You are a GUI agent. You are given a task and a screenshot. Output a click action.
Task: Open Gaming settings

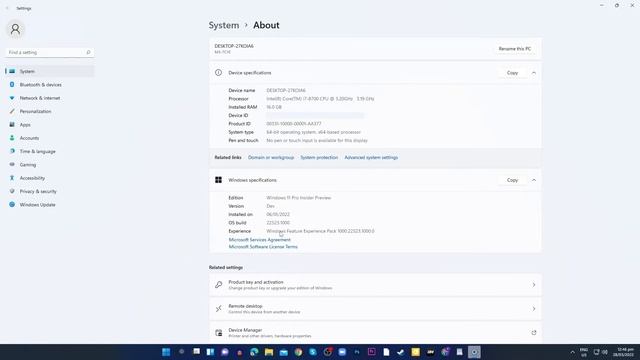[x=49, y=164]
